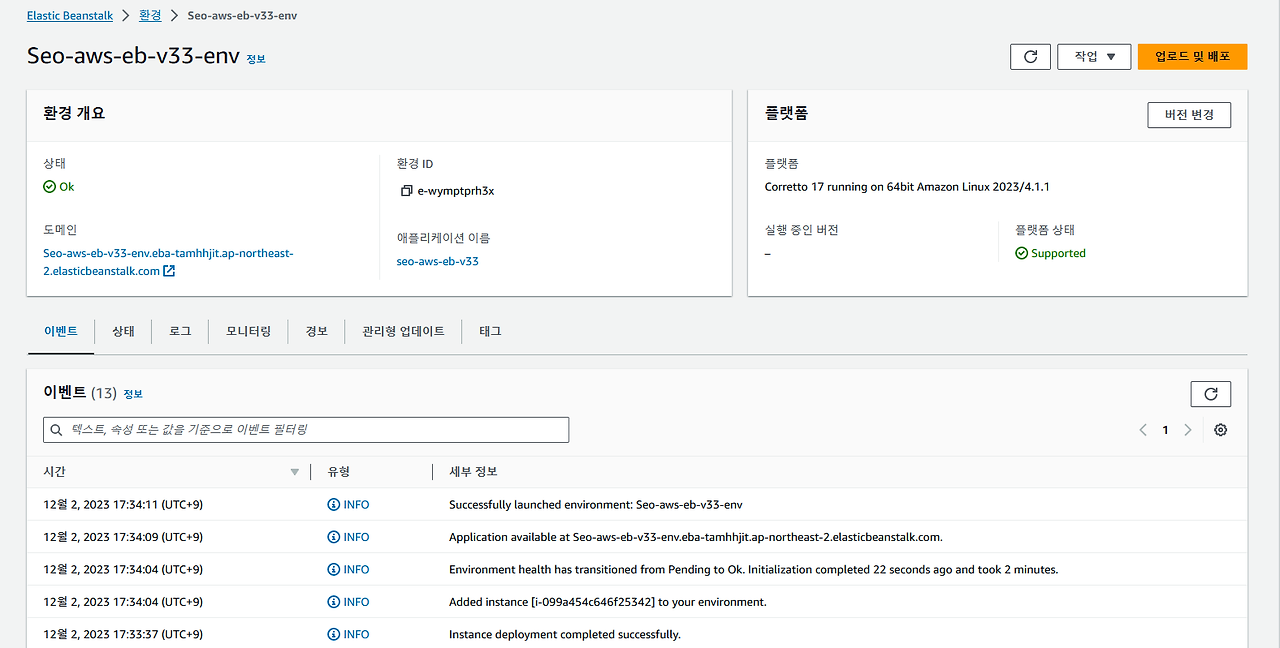Click 정보 link next to 이벤트 heading
The height and width of the screenshot is (648, 1280).
[x=133, y=394]
